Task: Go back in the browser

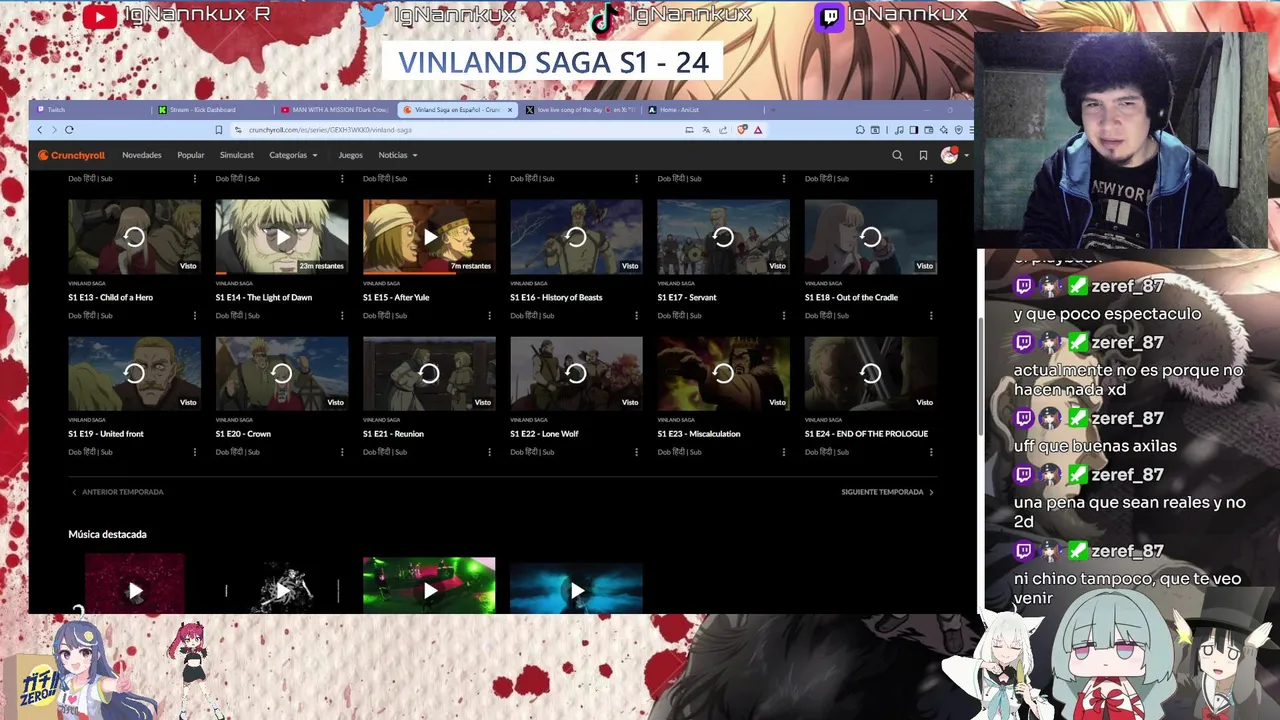Action: pyautogui.click(x=40, y=130)
